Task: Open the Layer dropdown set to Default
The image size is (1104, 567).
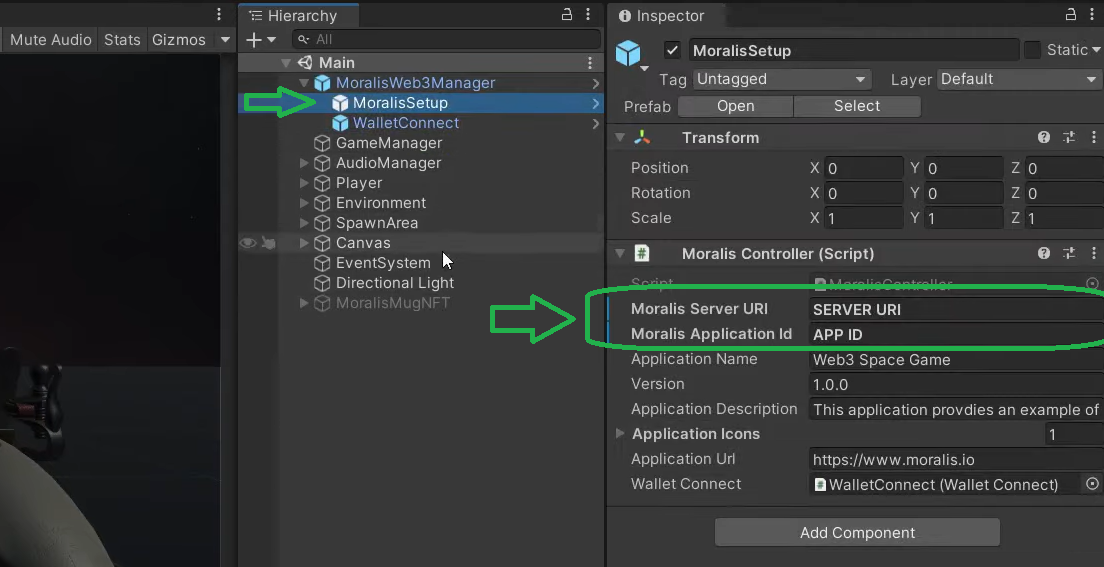Action: pyautogui.click(x=1019, y=80)
